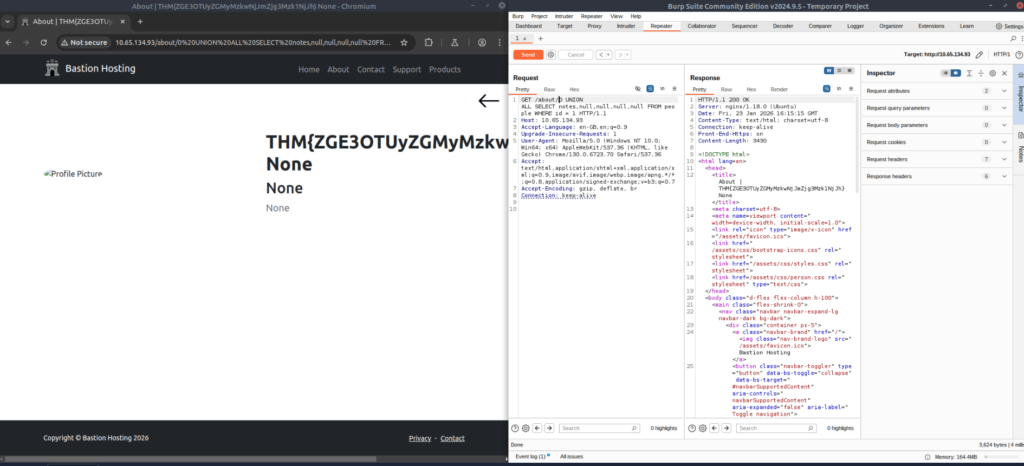Open the Privacy footer link
This screenshot has width=1024, height=466.
pos(420,439)
